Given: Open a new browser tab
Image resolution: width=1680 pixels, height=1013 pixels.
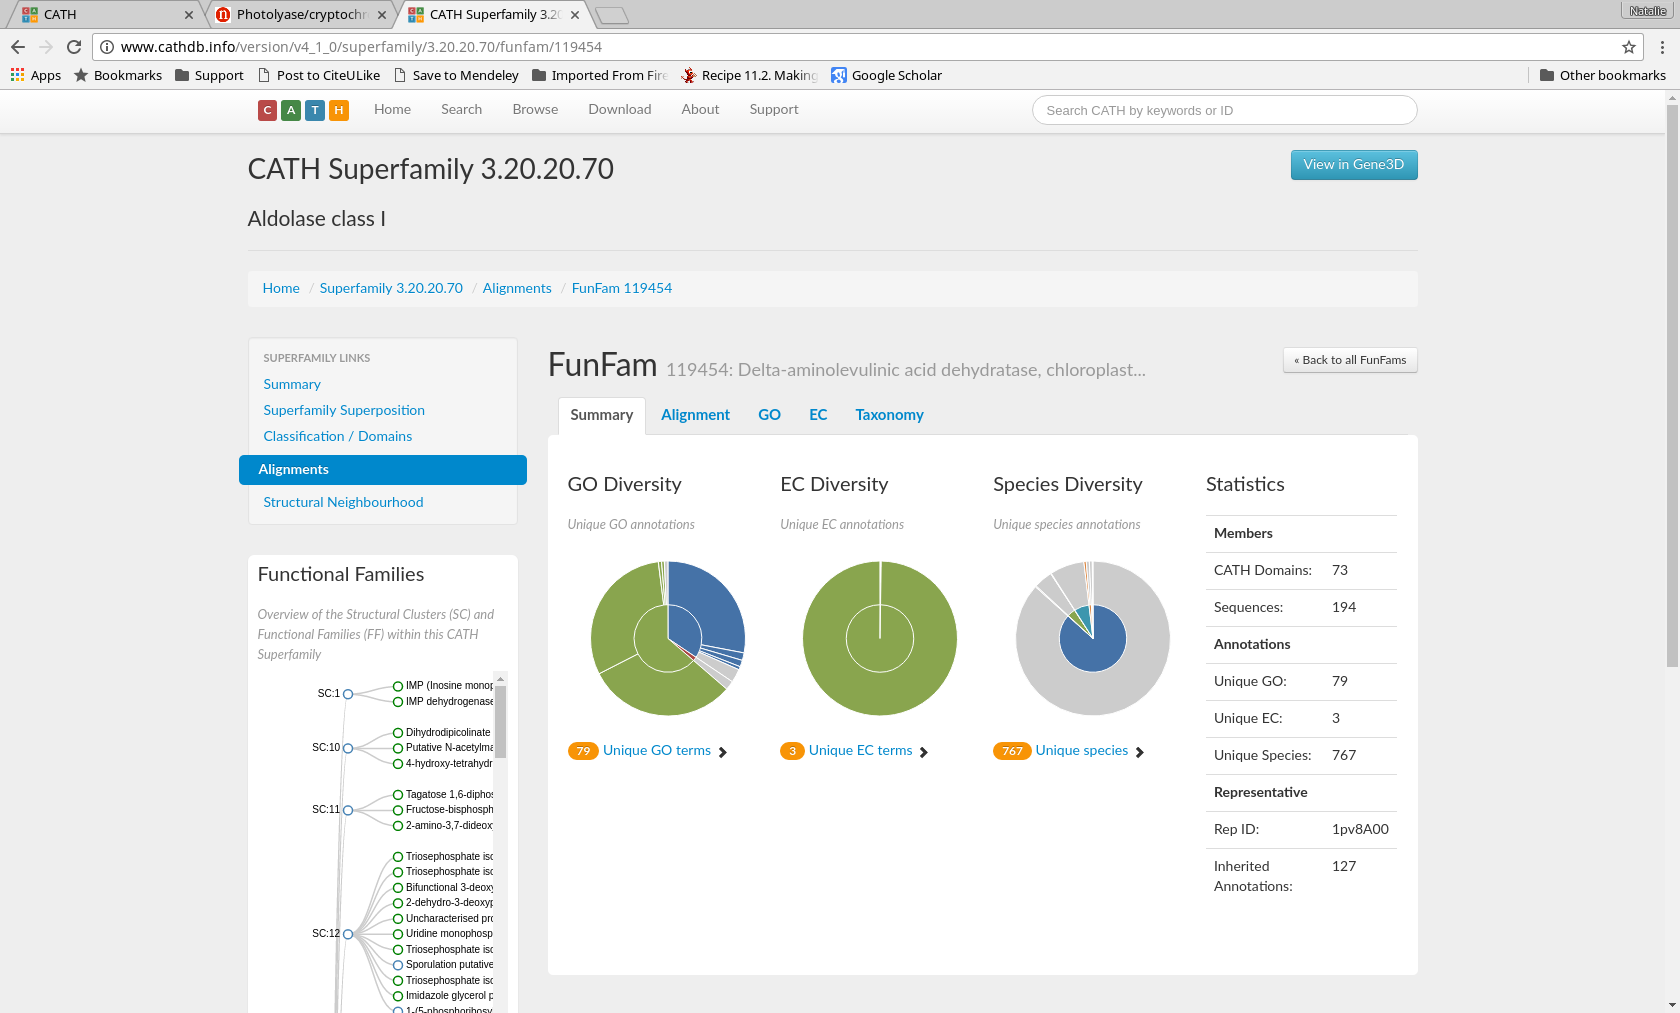Looking at the screenshot, I should pyautogui.click(x=611, y=15).
